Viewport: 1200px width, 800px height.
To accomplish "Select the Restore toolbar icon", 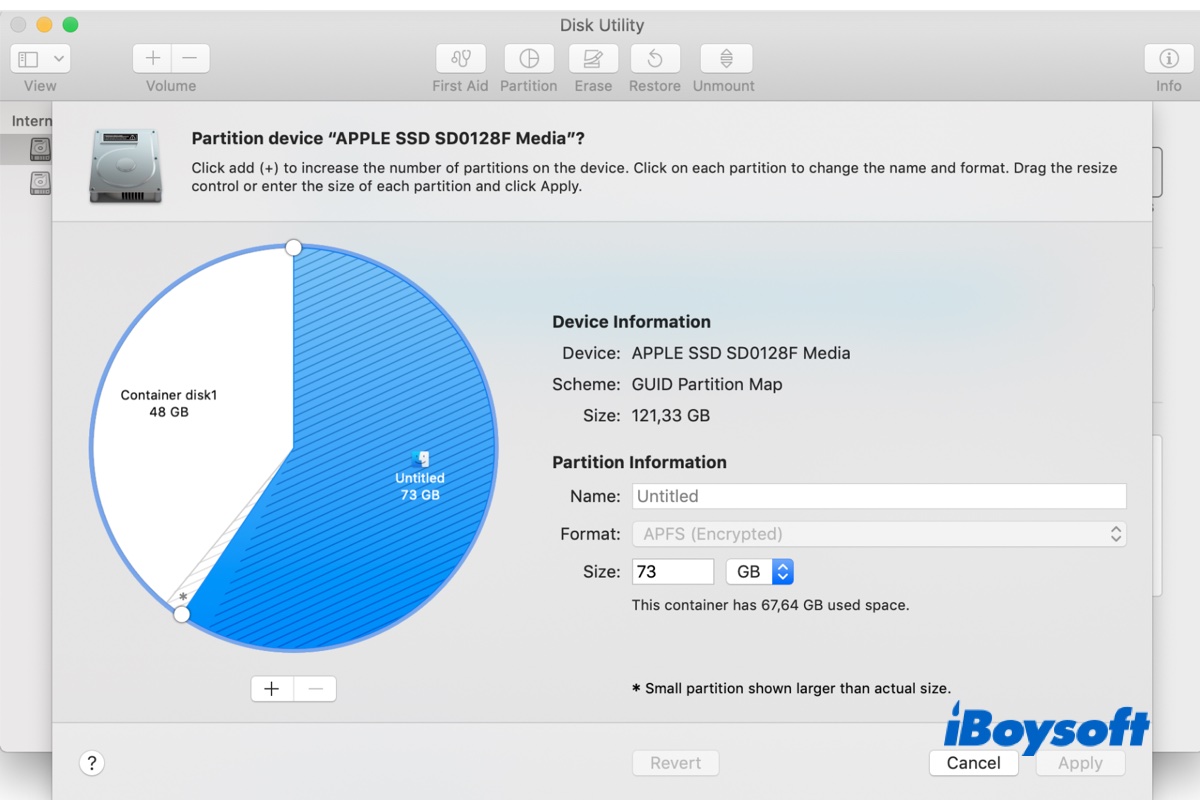I will click(654, 59).
